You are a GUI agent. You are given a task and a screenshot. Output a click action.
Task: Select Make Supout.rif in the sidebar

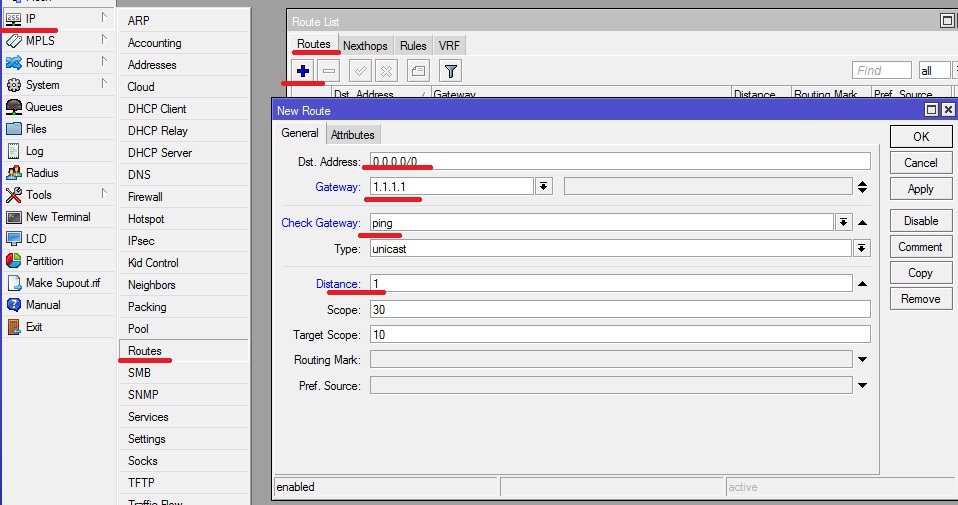point(62,283)
